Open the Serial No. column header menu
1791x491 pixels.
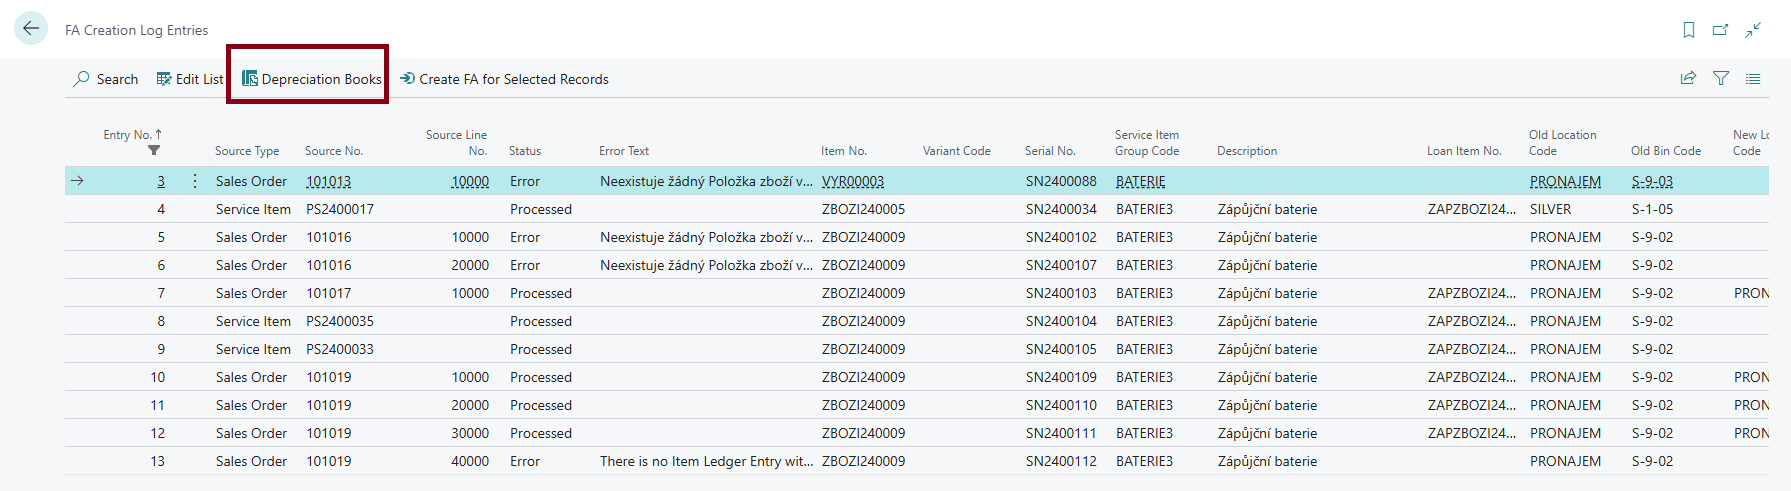[1050, 151]
